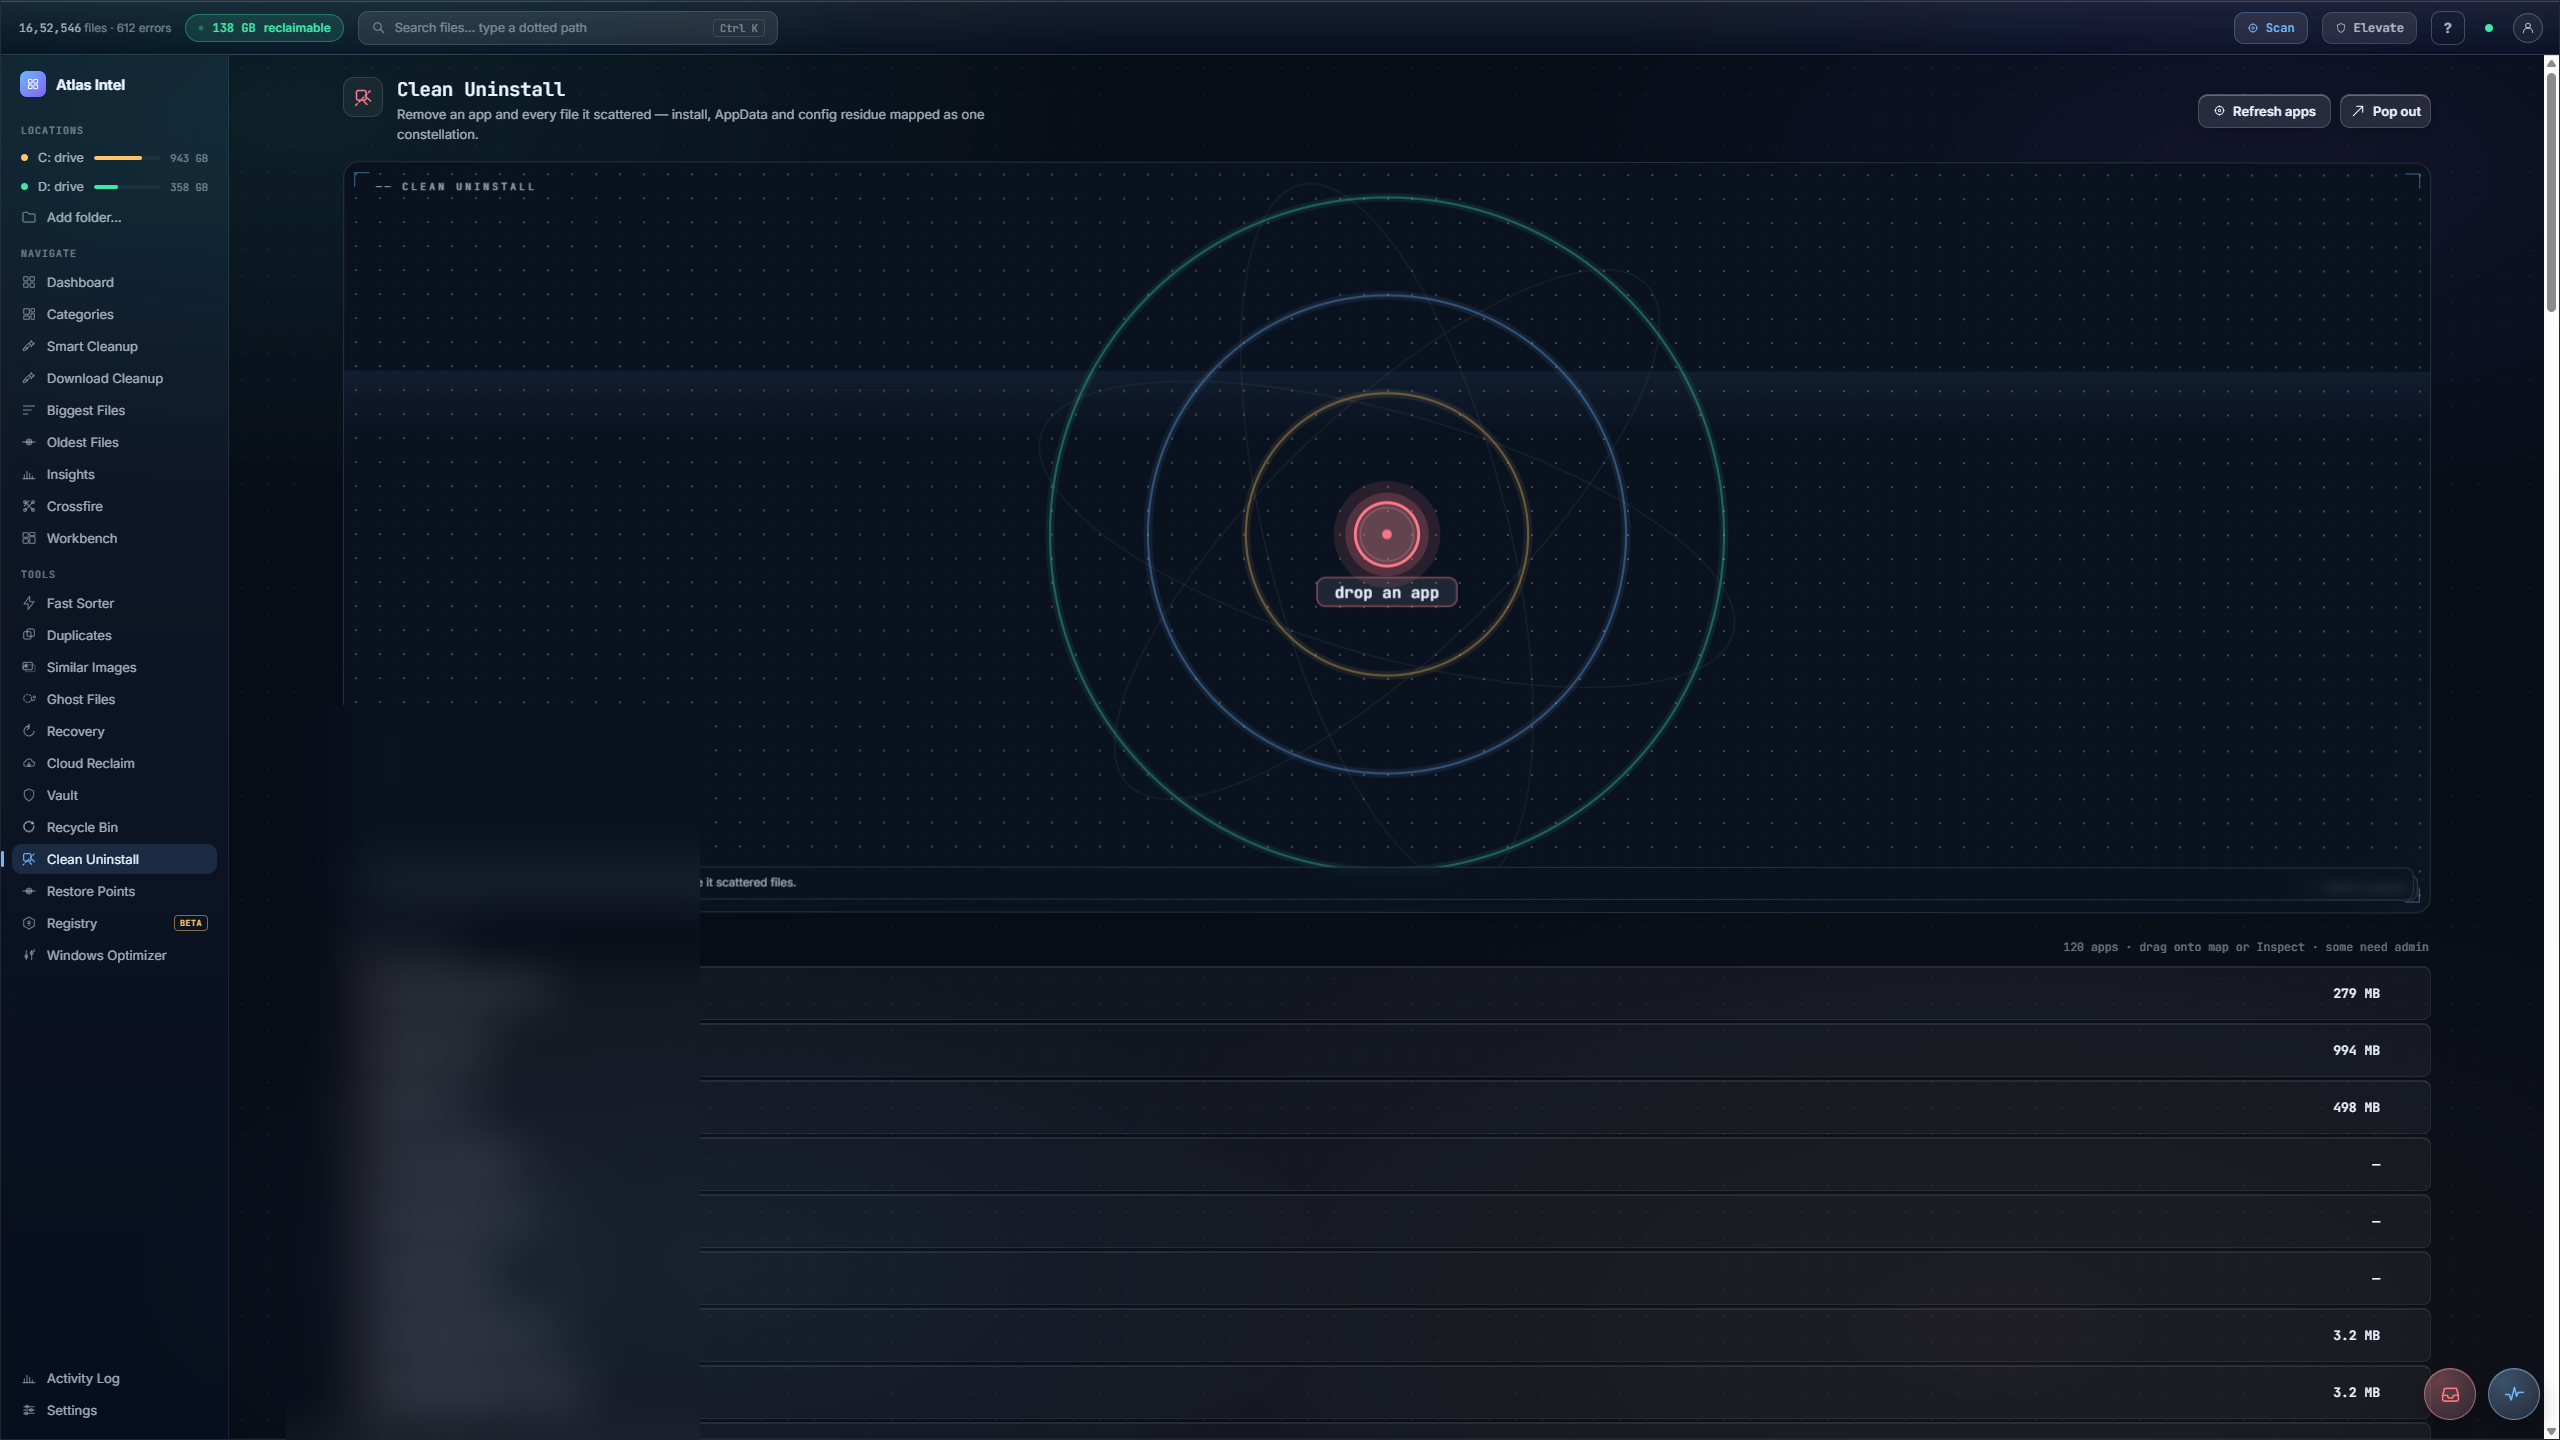Open the Dashboard icon in sidebar
Viewport: 2560px width, 1440px height.
29,282
